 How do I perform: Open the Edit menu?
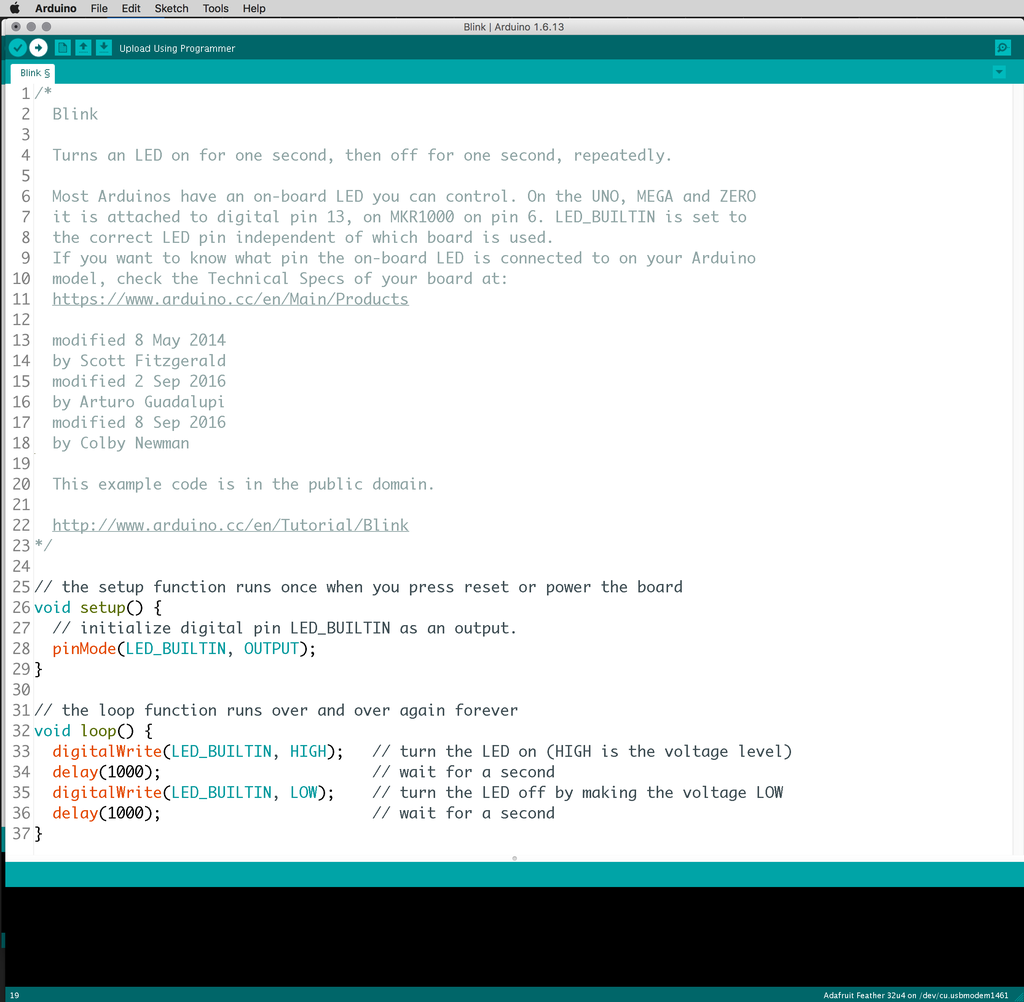(131, 8)
